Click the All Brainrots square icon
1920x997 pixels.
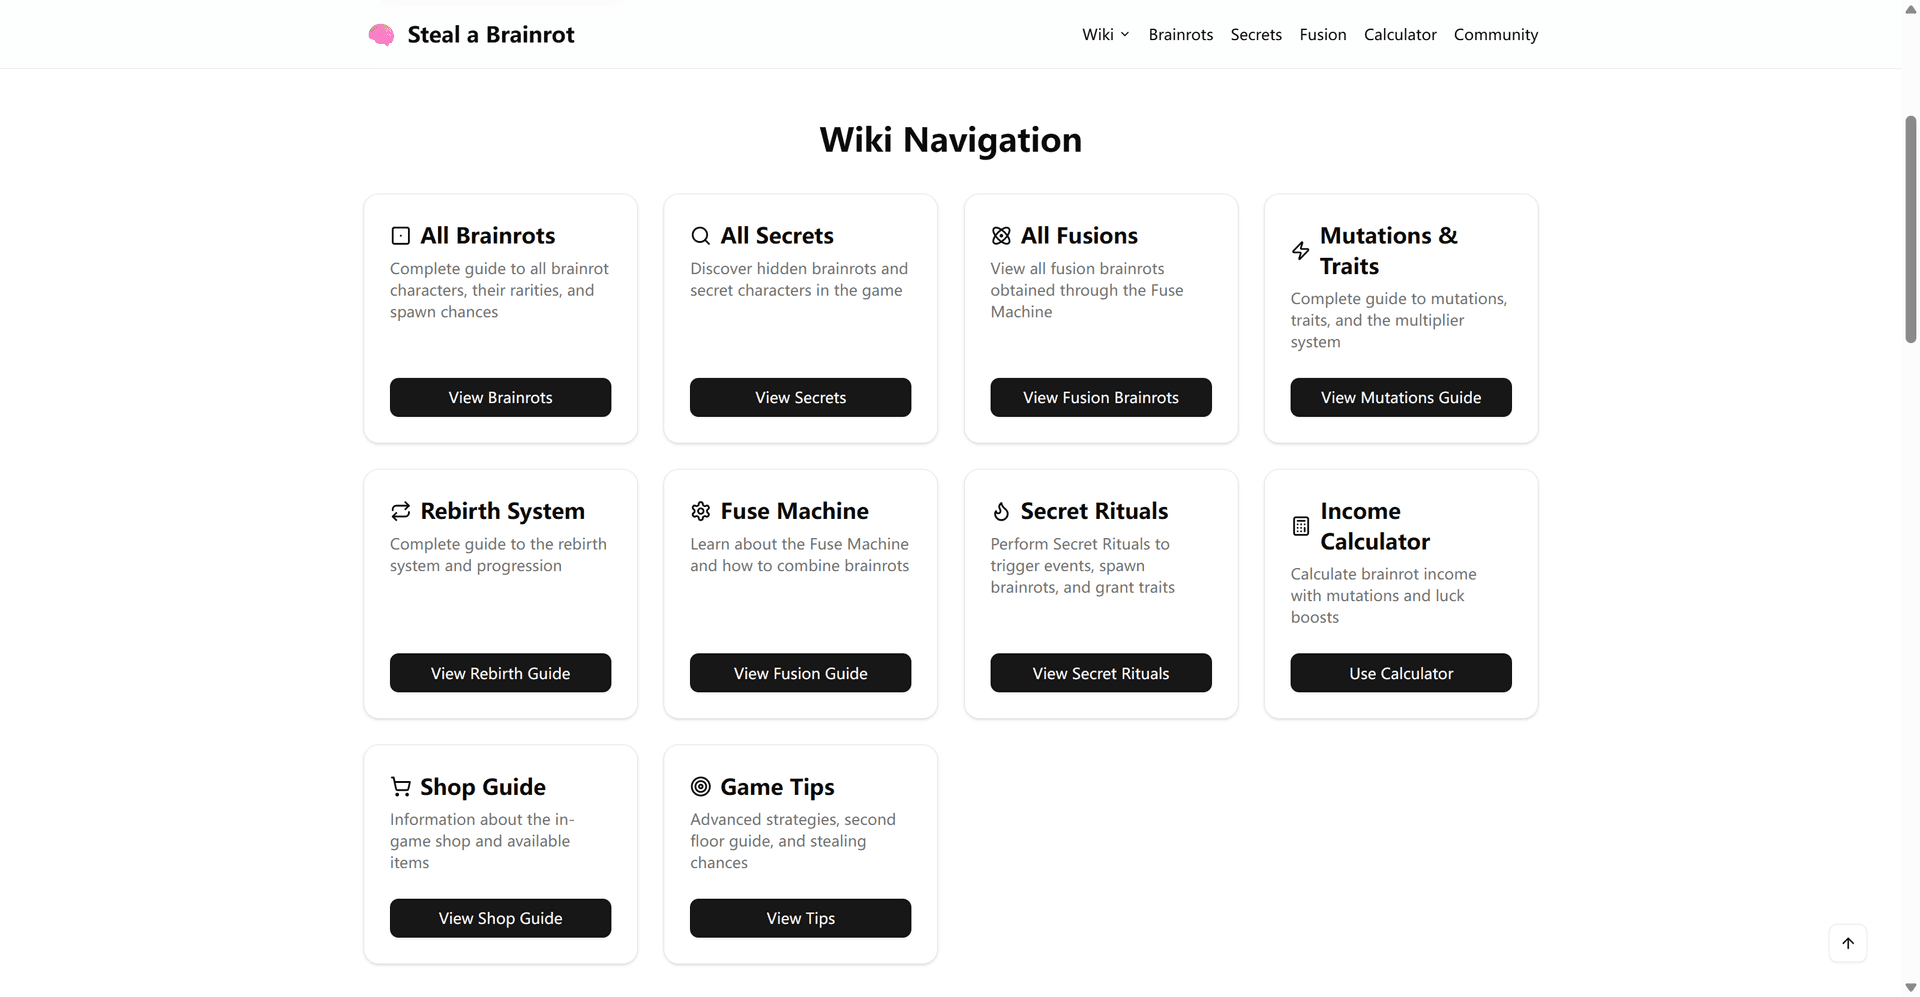(401, 236)
